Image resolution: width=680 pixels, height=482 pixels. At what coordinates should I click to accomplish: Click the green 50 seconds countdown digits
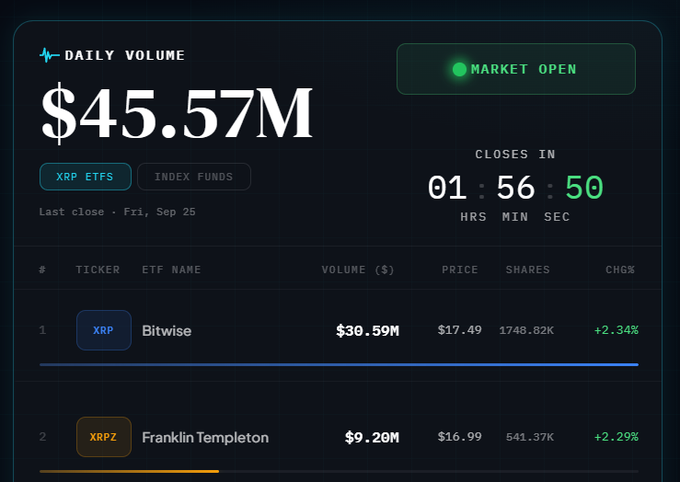pyautogui.click(x=584, y=188)
